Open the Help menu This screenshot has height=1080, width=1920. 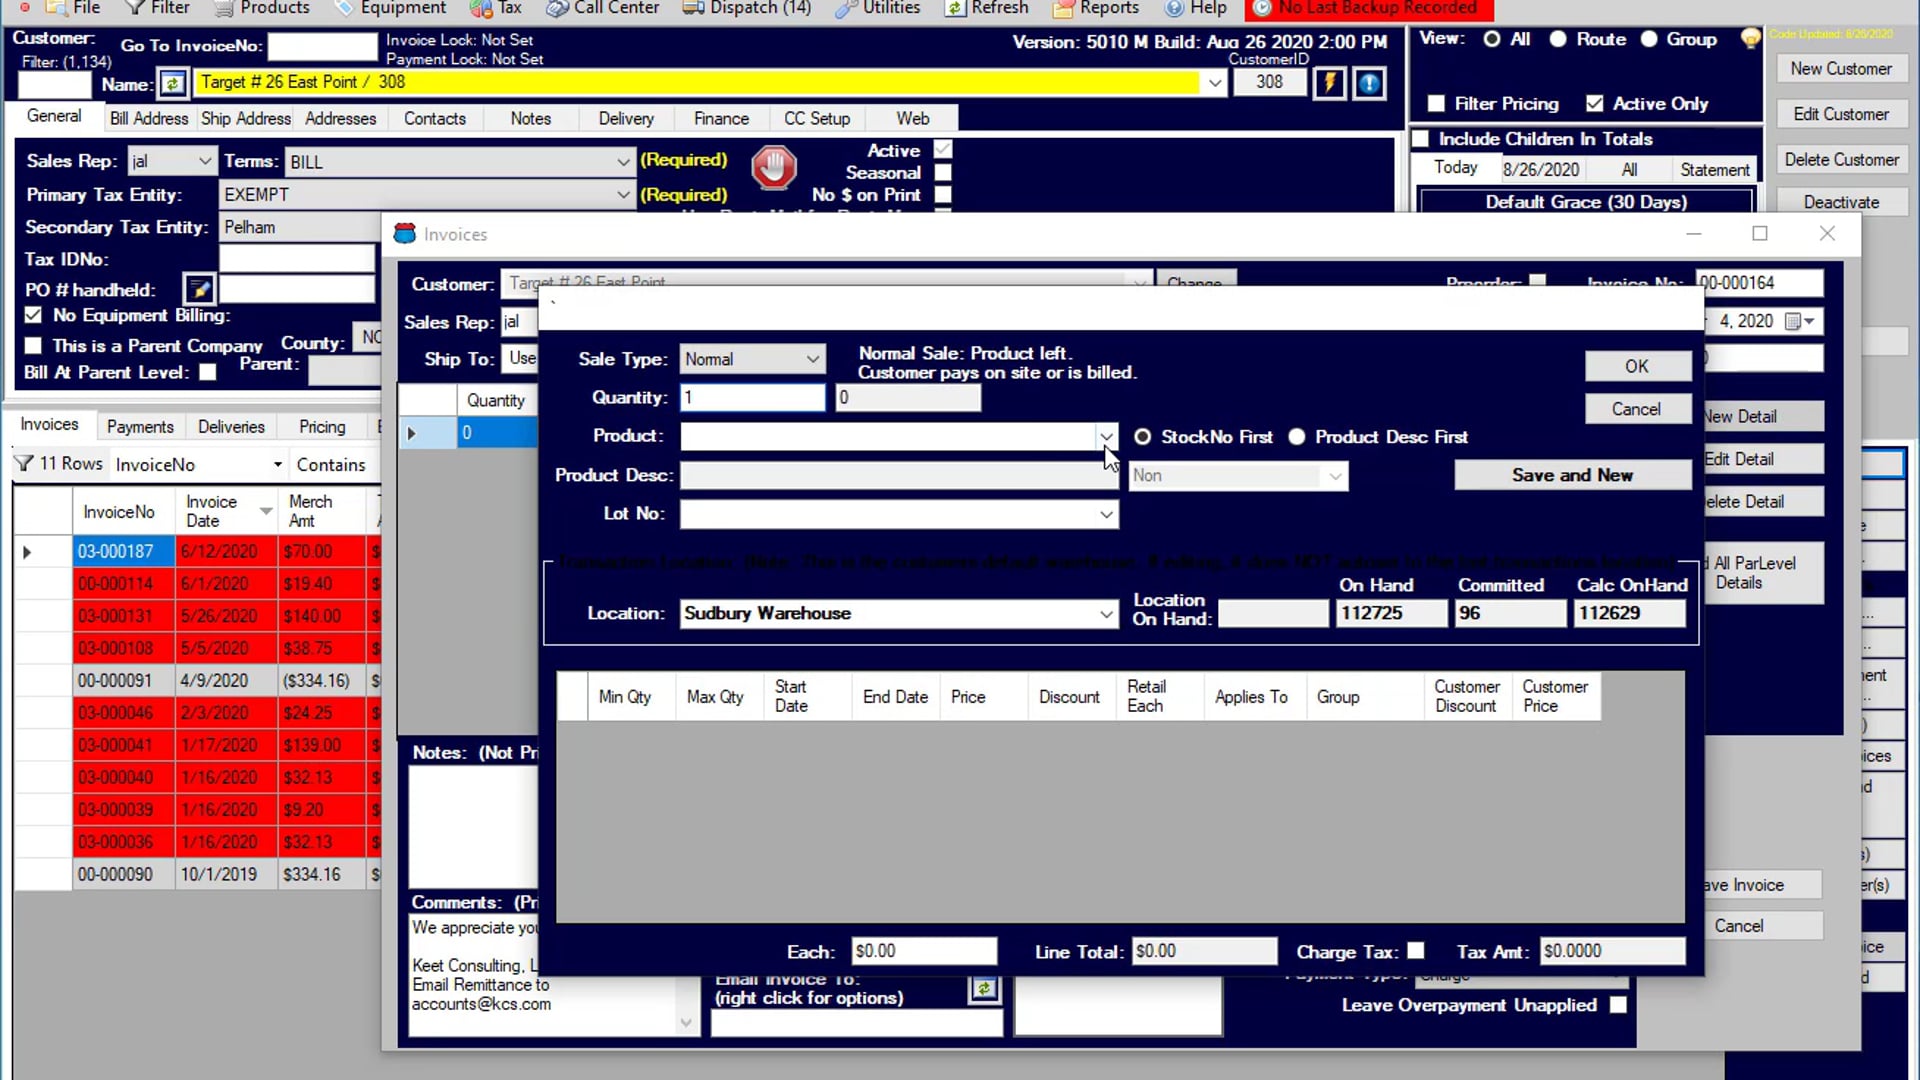(1196, 8)
